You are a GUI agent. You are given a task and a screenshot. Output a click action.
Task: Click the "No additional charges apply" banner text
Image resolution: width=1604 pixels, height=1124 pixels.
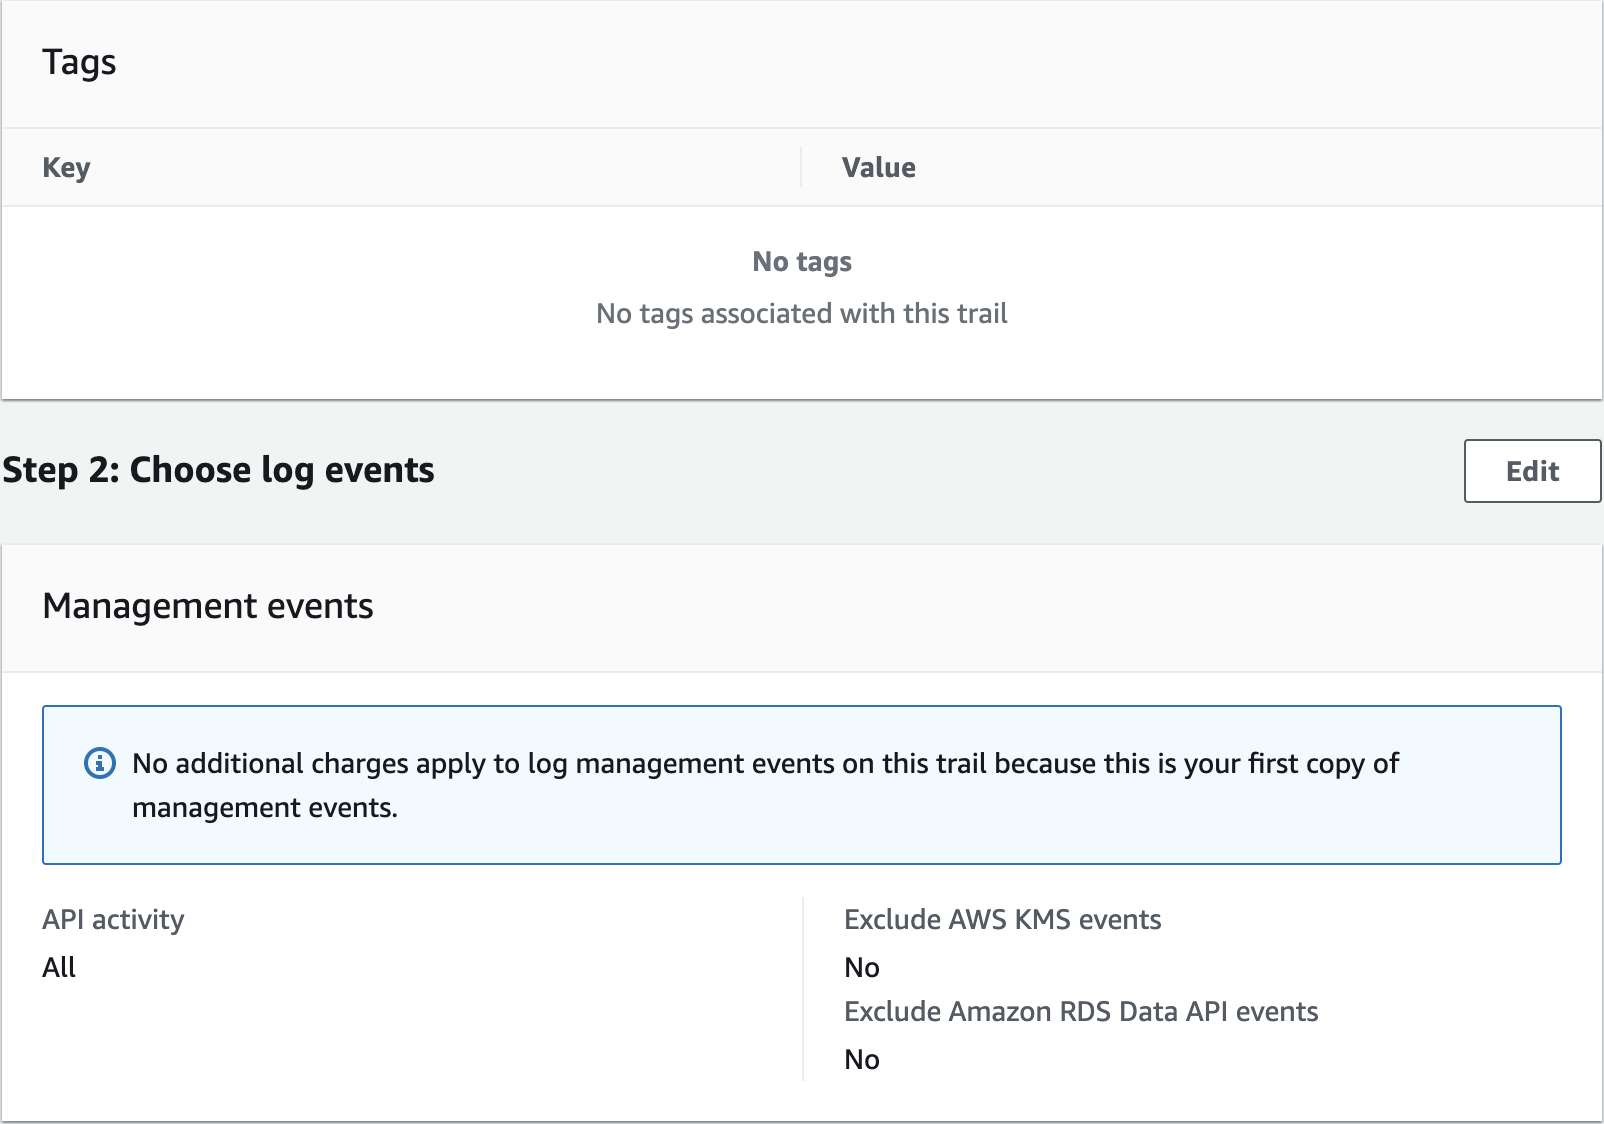(765, 764)
